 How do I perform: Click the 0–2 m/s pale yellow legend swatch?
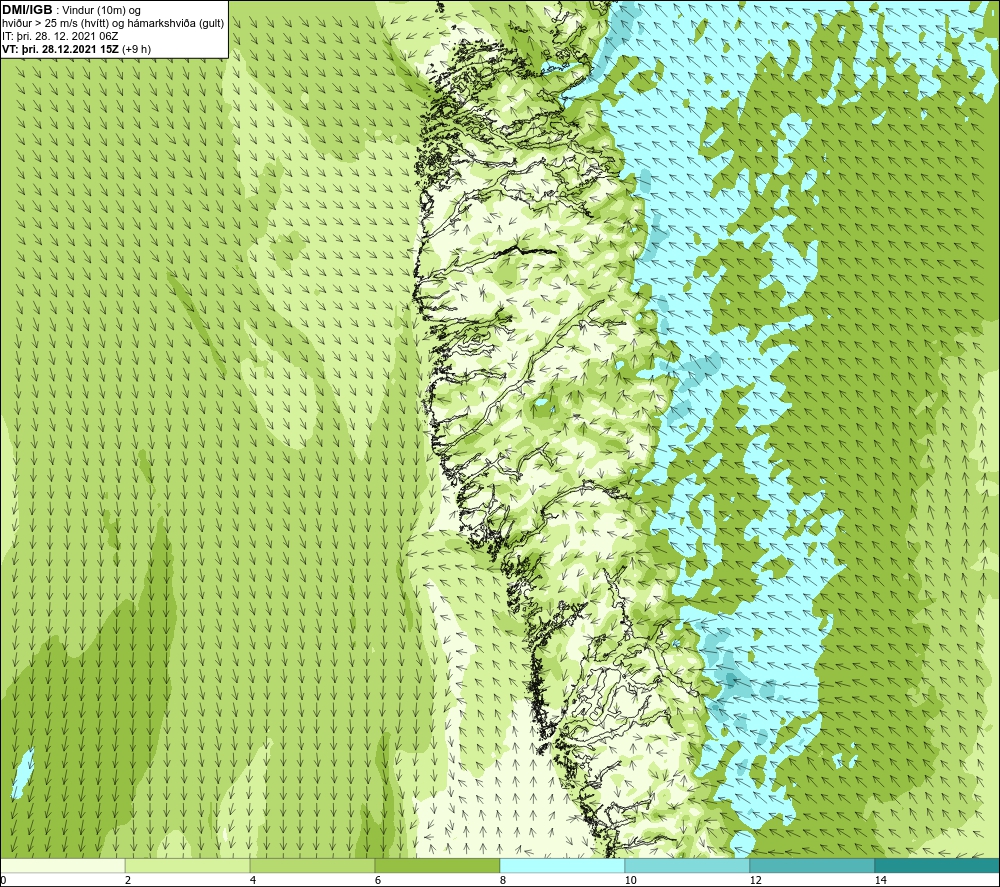pyautogui.click(x=62, y=865)
